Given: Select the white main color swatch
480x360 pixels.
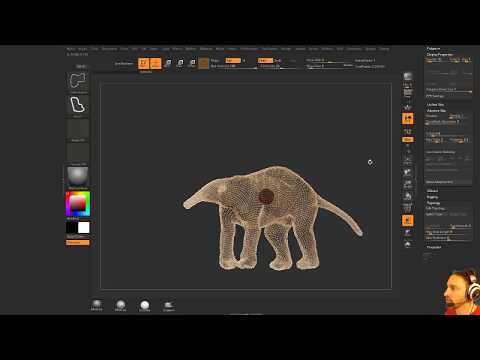Looking at the screenshot, I should coord(84,228).
